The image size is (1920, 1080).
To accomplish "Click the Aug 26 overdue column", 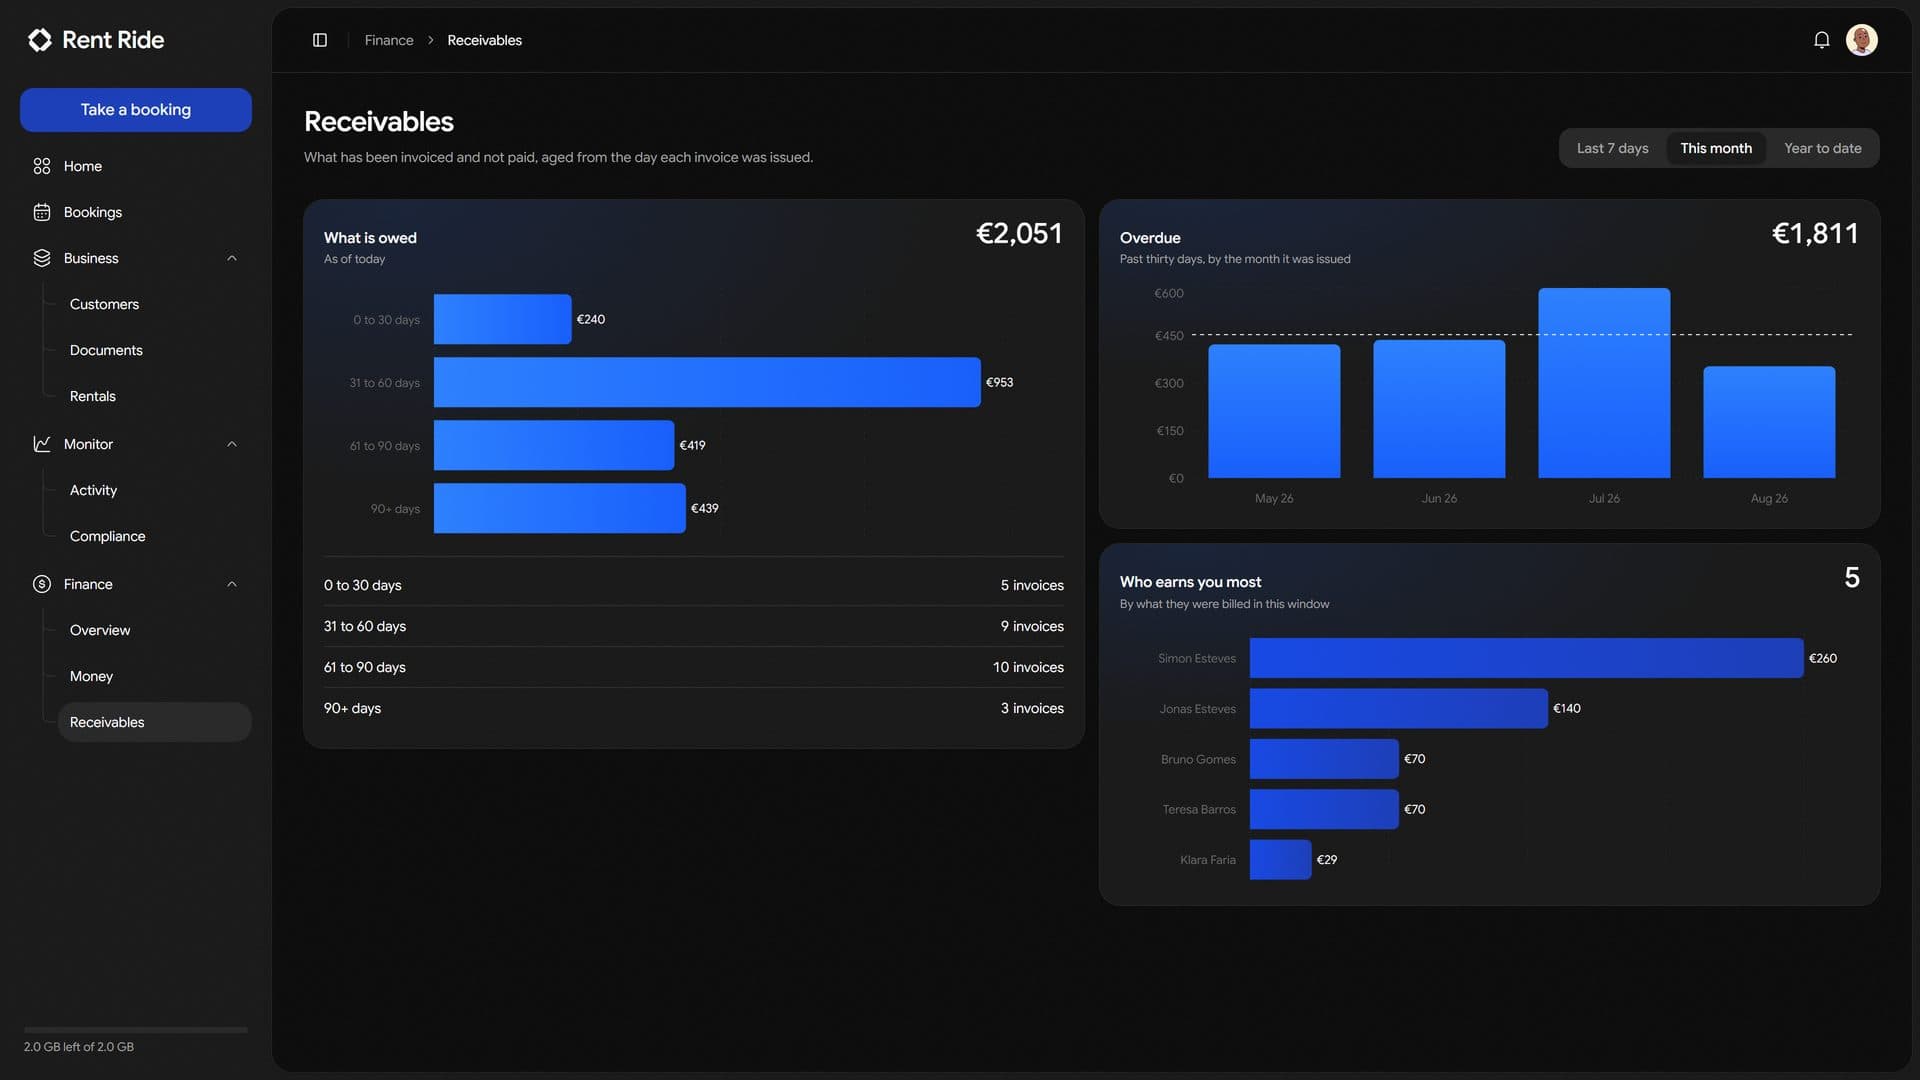I will (x=1769, y=422).
